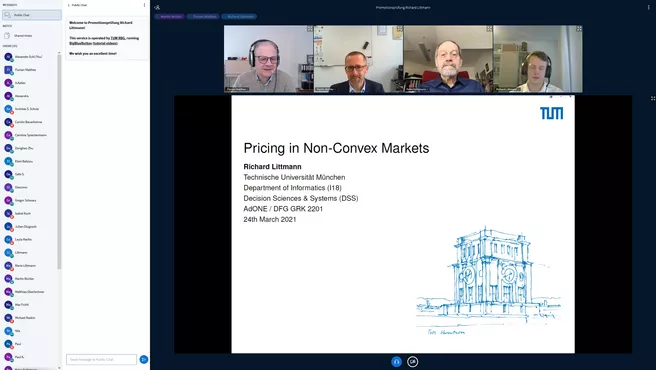The height and width of the screenshot is (370, 656).
Task: Select Public Chat in the messages list
Action: 32,15
